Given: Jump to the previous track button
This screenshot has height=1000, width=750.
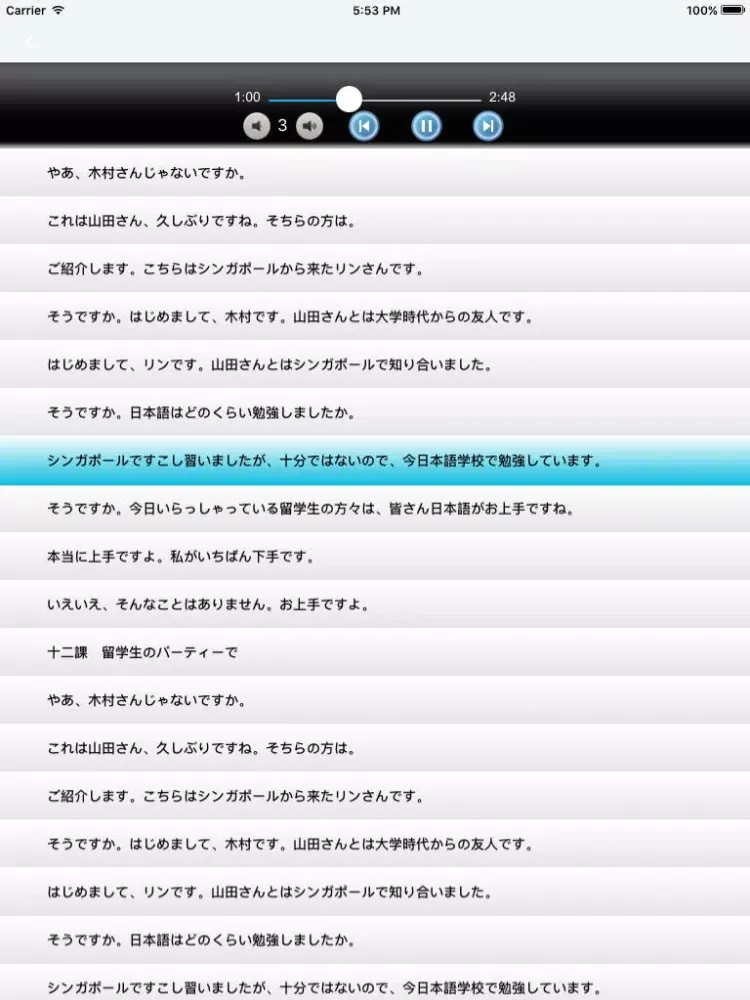Looking at the screenshot, I should tap(364, 126).
